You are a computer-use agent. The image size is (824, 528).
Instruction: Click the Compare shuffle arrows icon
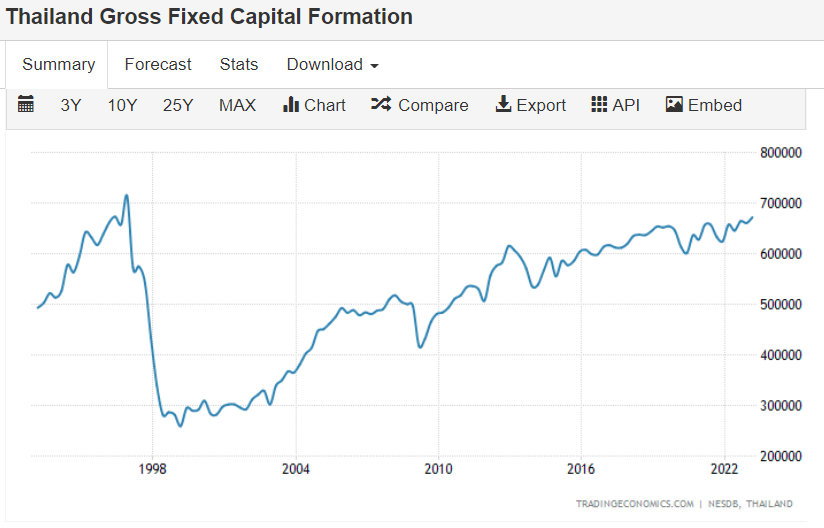tap(381, 105)
